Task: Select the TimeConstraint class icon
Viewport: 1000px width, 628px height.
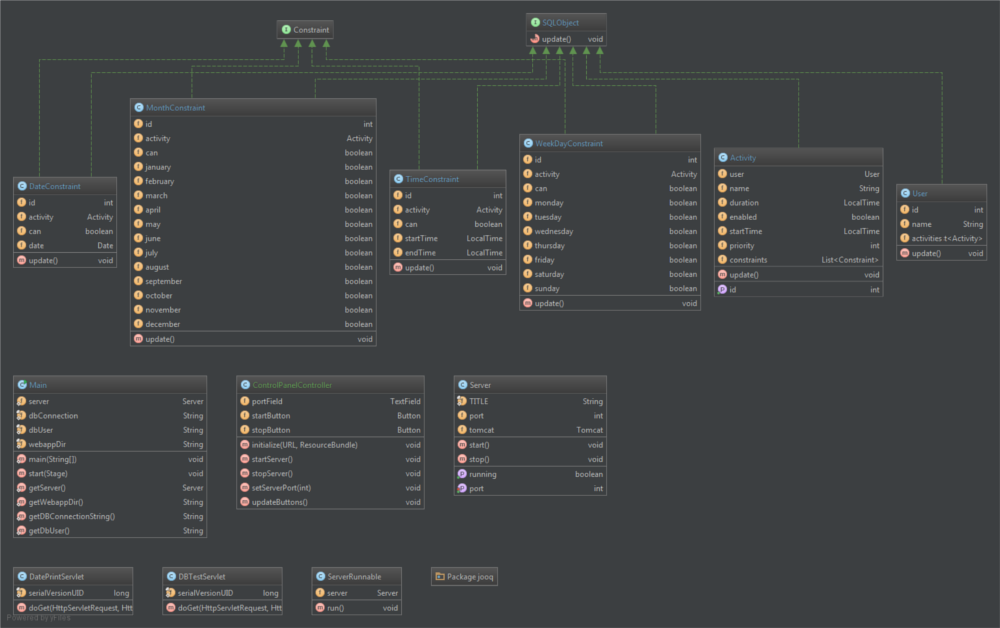Action: tap(399, 179)
